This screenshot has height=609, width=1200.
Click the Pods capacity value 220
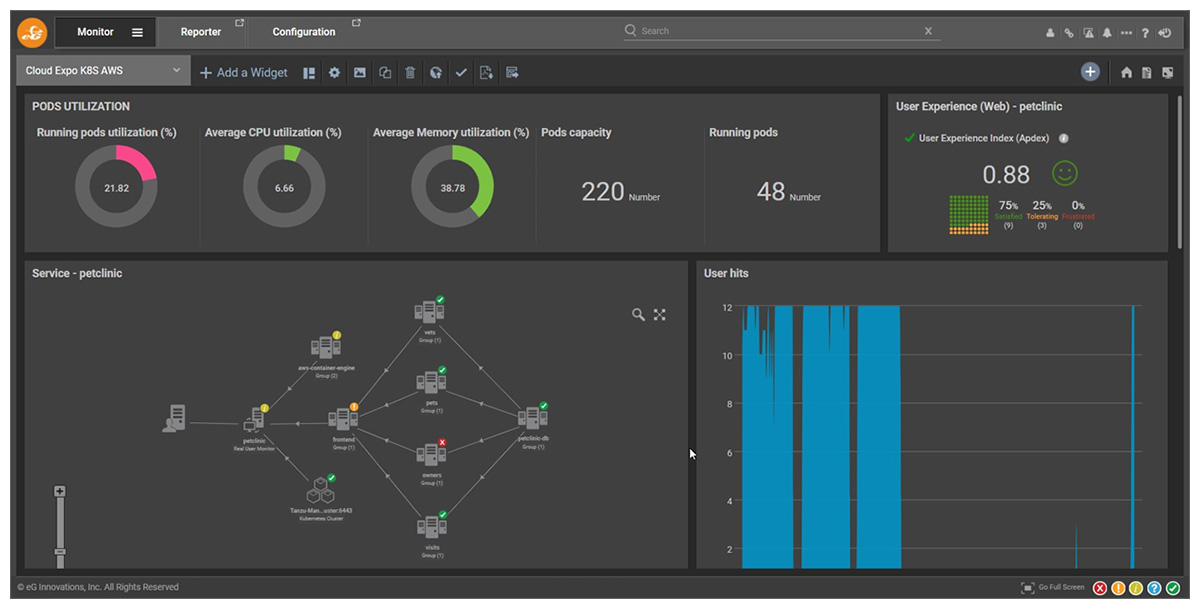click(x=603, y=192)
